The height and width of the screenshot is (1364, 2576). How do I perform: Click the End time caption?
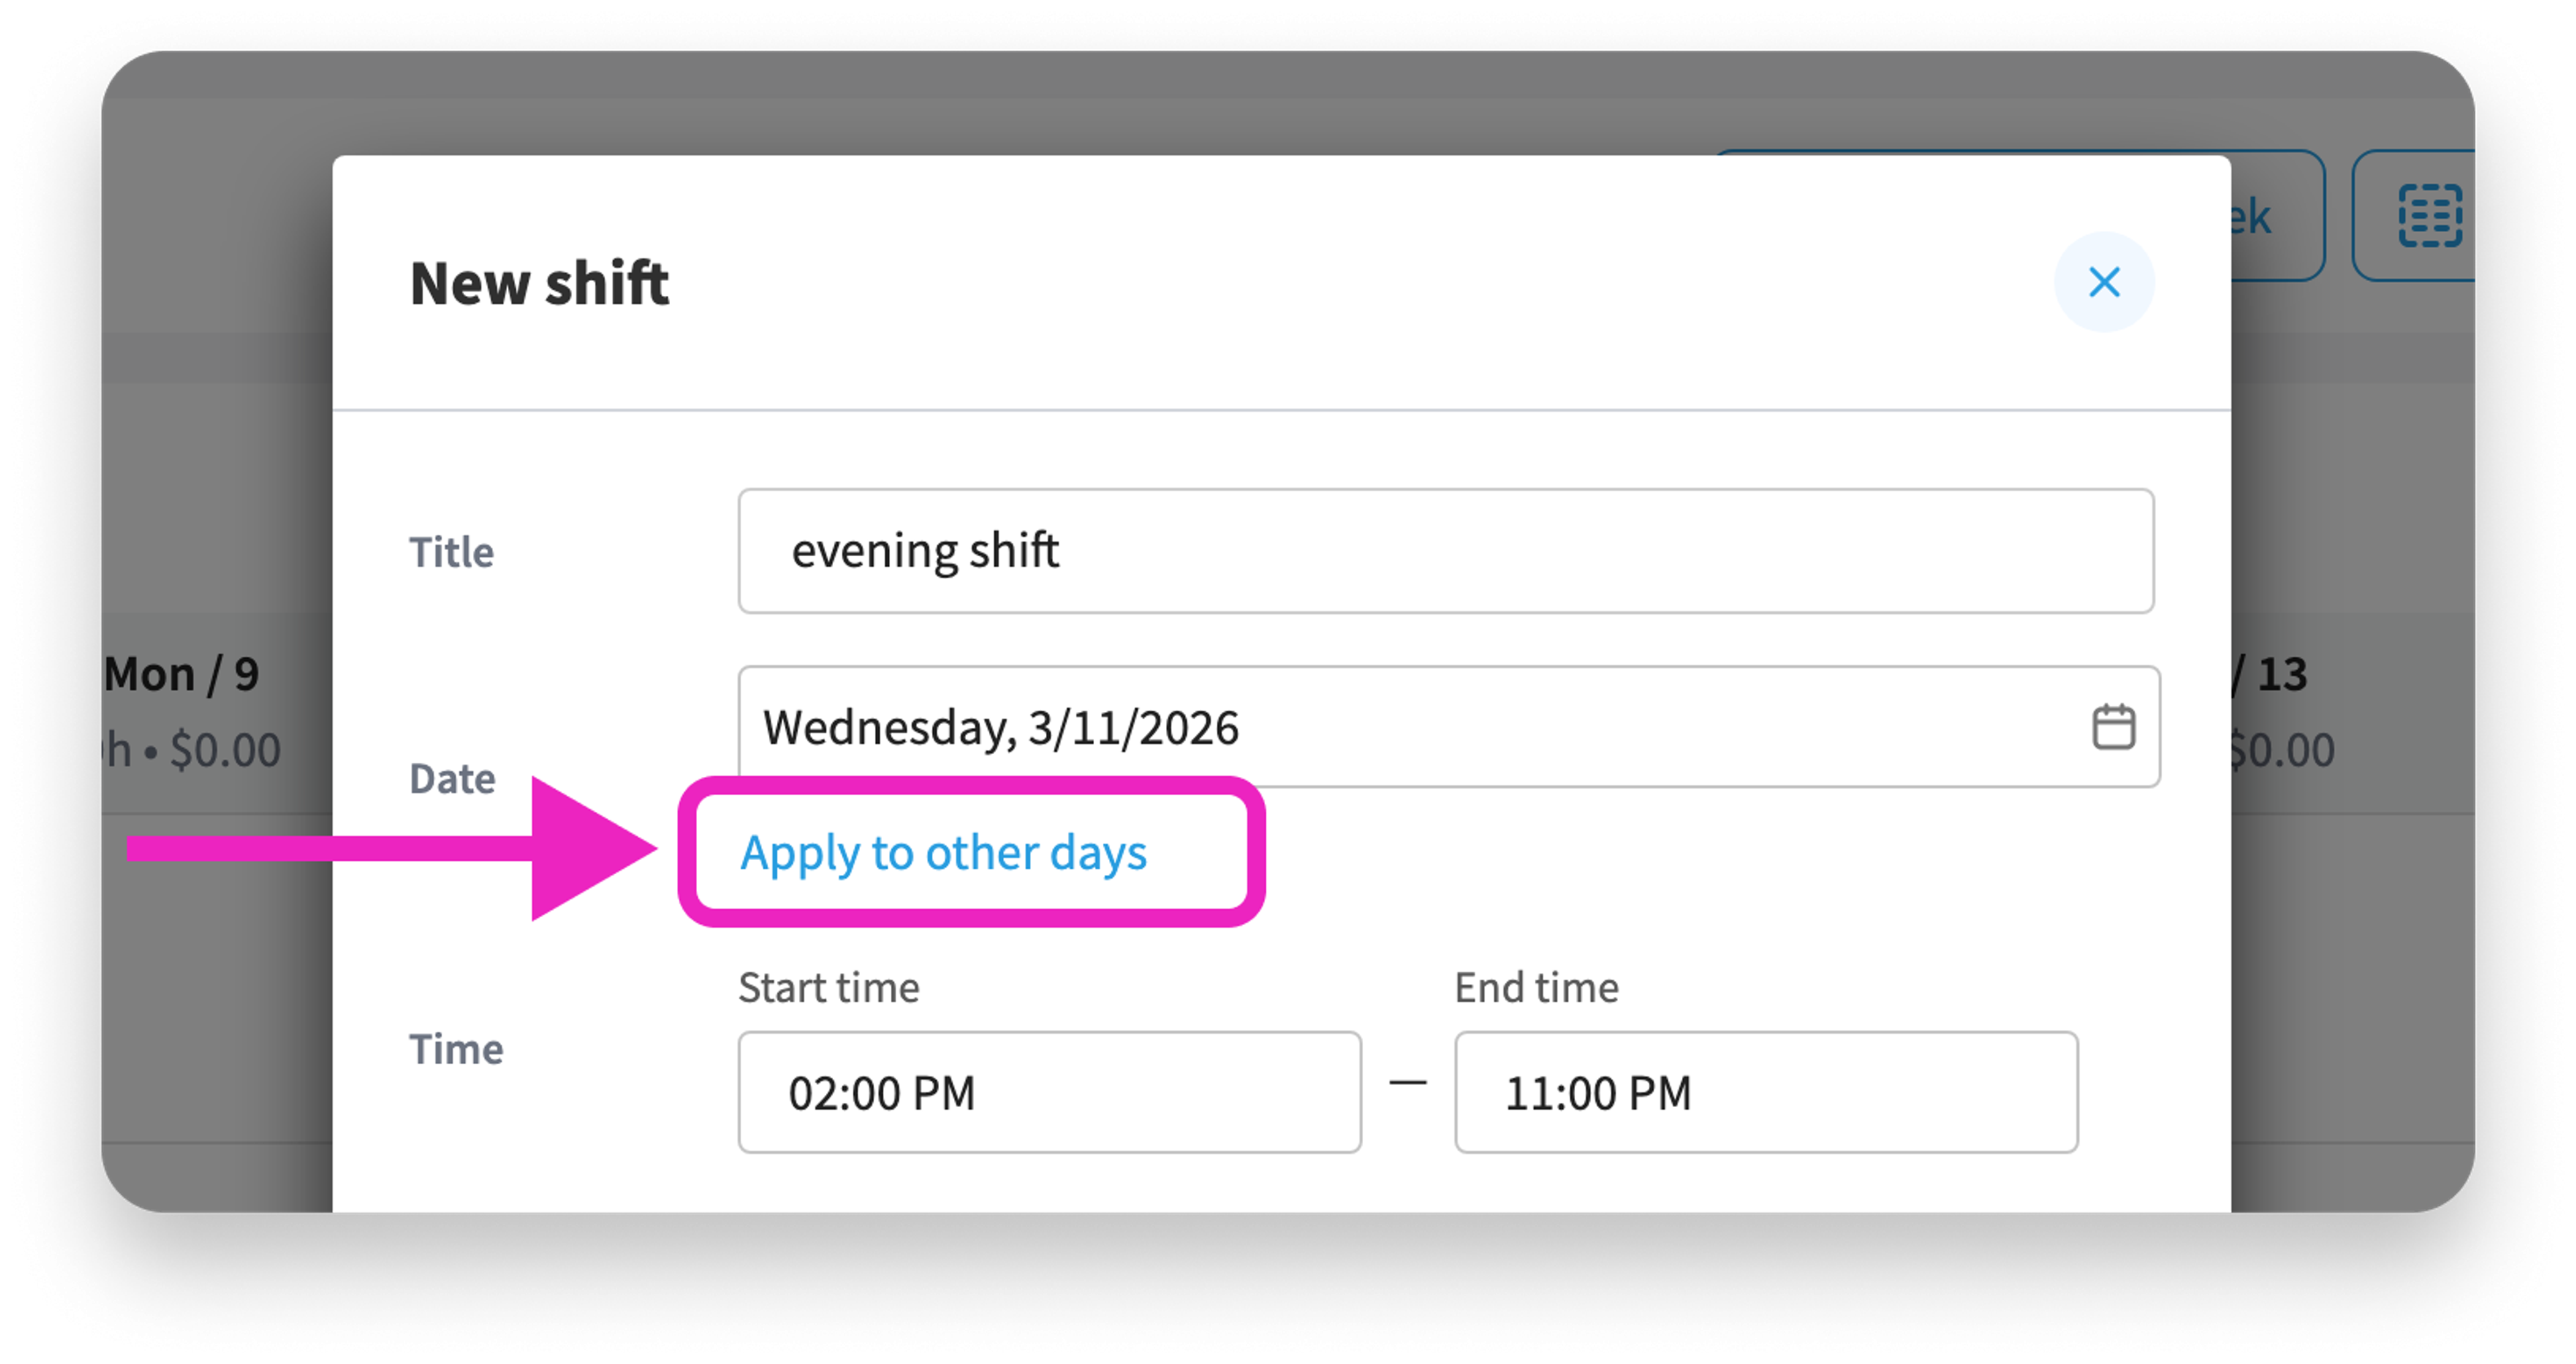1536,987
